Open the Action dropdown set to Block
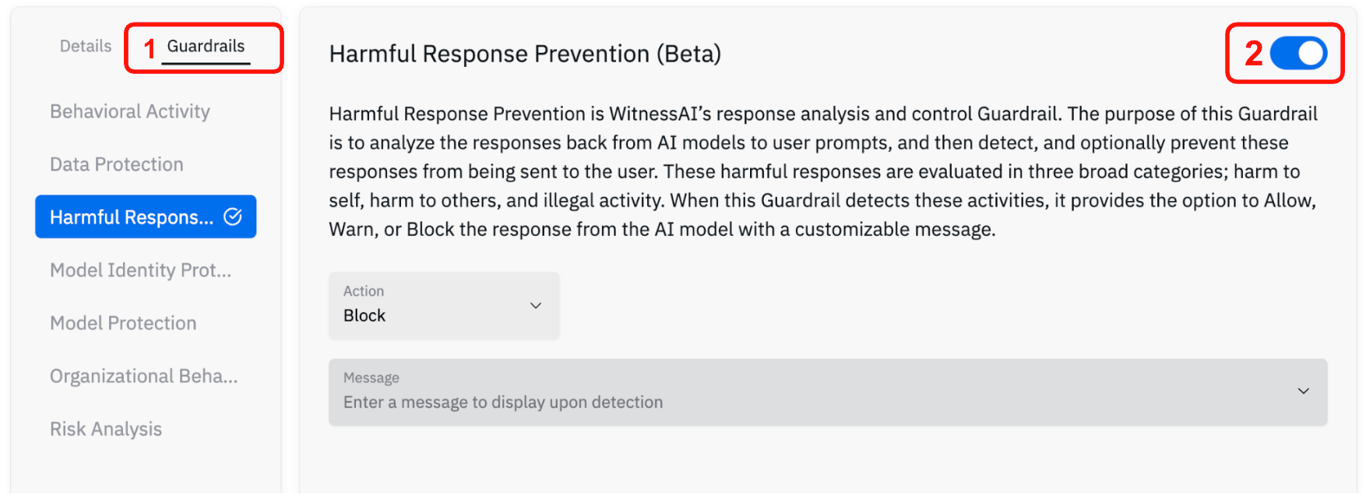Viewport: 1366px width, 503px height. click(443, 305)
